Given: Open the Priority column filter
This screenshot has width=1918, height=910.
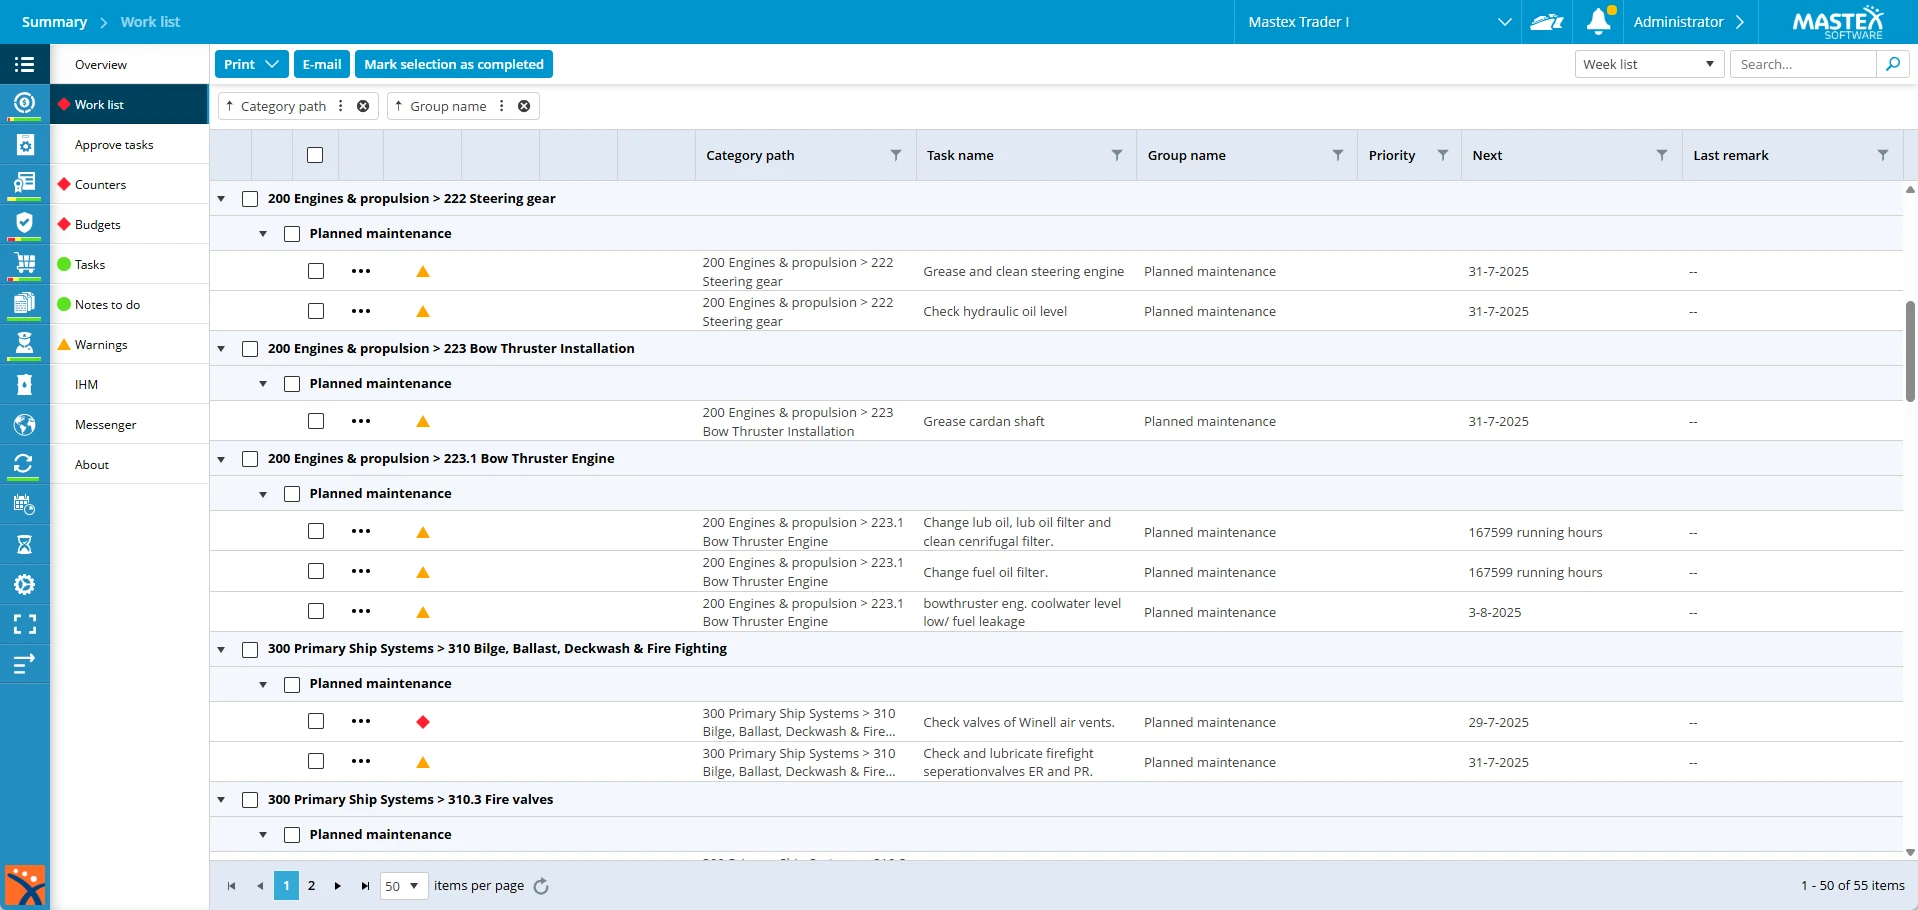Looking at the screenshot, I should pyautogui.click(x=1443, y=155).
